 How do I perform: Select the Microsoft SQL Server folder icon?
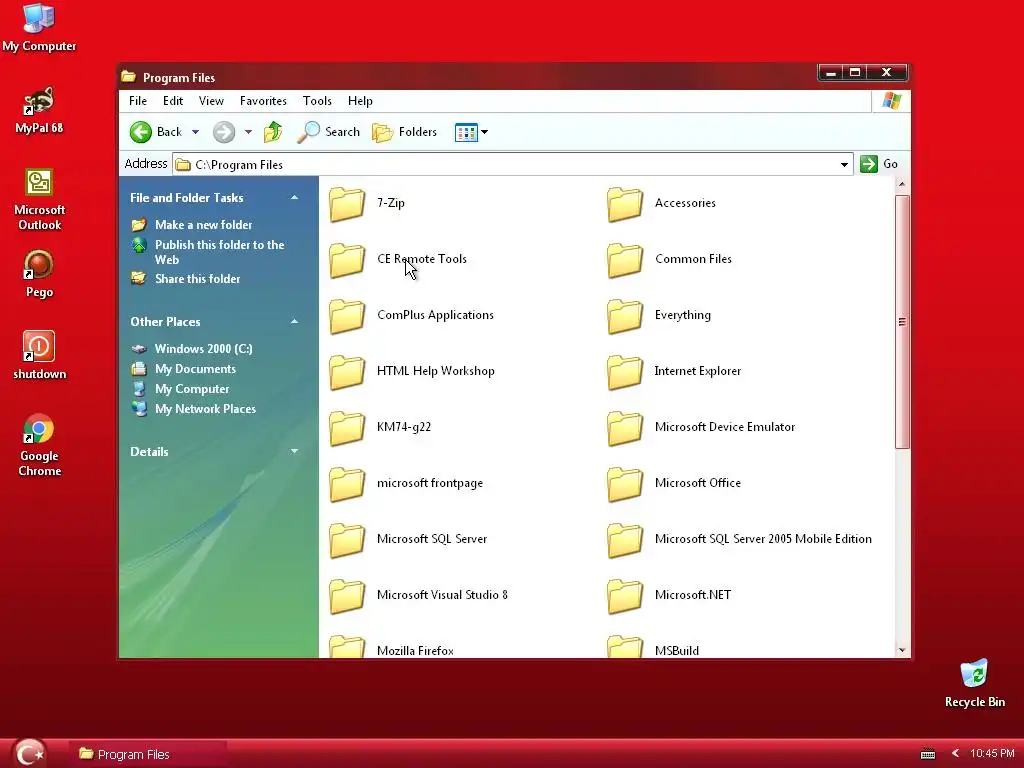tap(347, 541)
